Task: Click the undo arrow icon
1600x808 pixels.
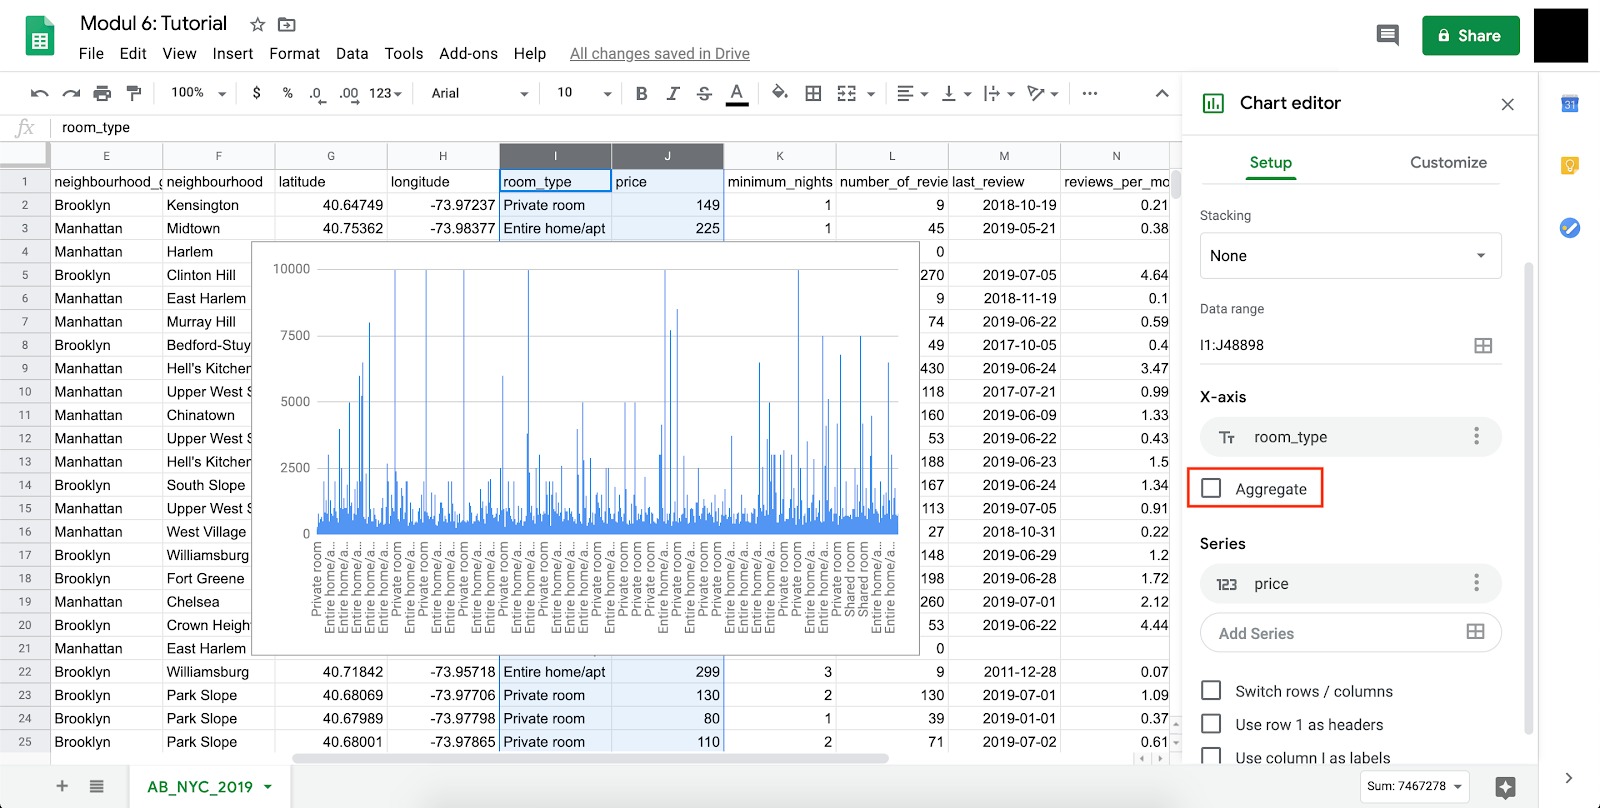Action: coord(39,93)
